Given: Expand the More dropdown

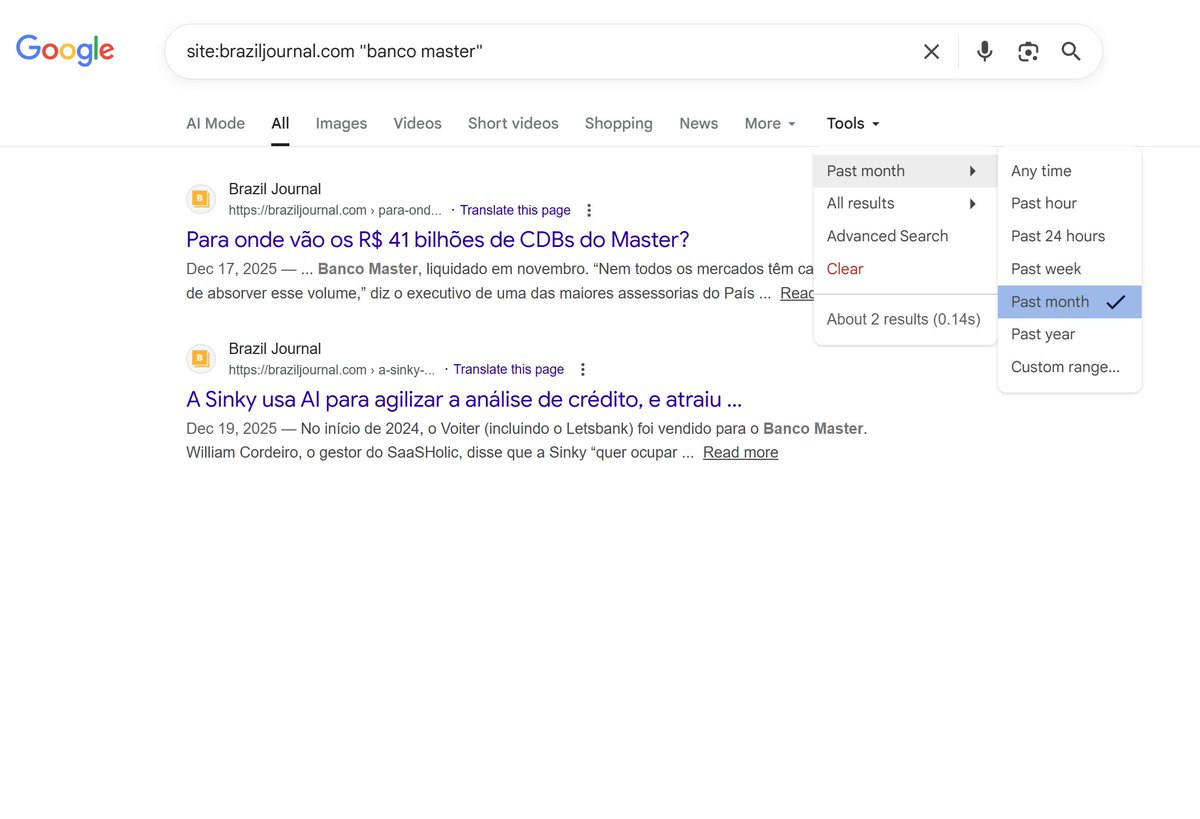Looking at the screenshot, I should (x=770, y=123).
